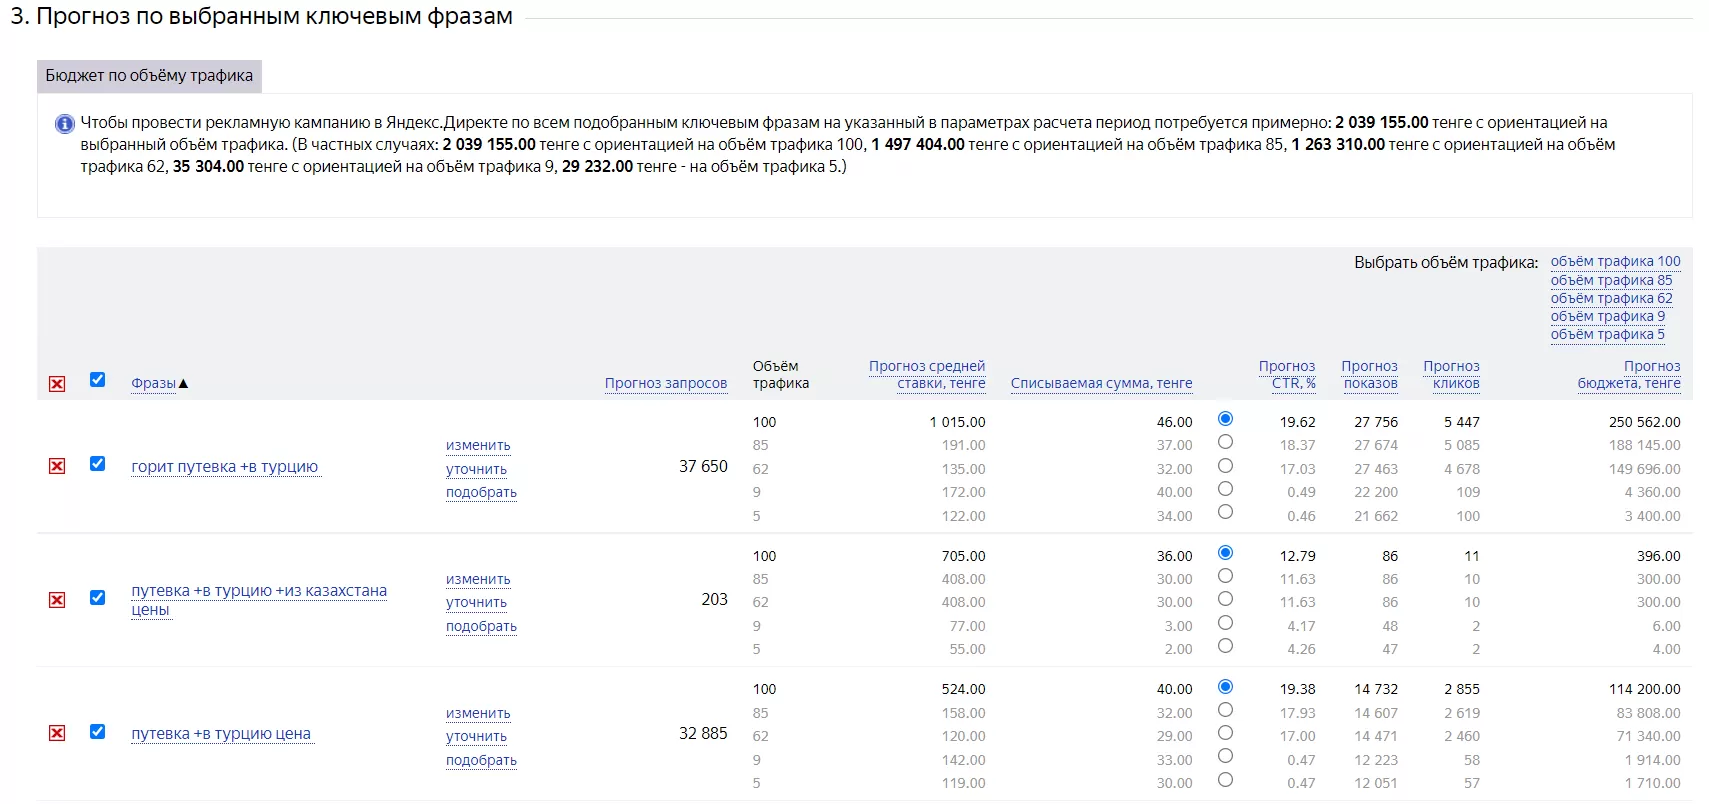Click the info icon in the budget notice
Viewport: 1709px width, 804px height.
[65, 124]
